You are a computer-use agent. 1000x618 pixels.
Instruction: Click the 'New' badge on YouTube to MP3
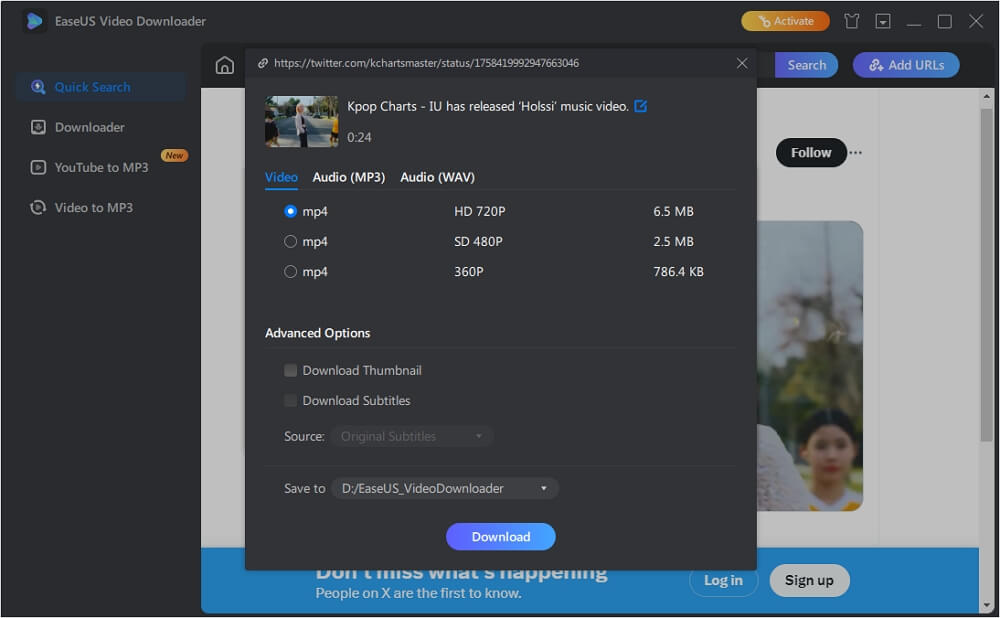tap(174, 156)
